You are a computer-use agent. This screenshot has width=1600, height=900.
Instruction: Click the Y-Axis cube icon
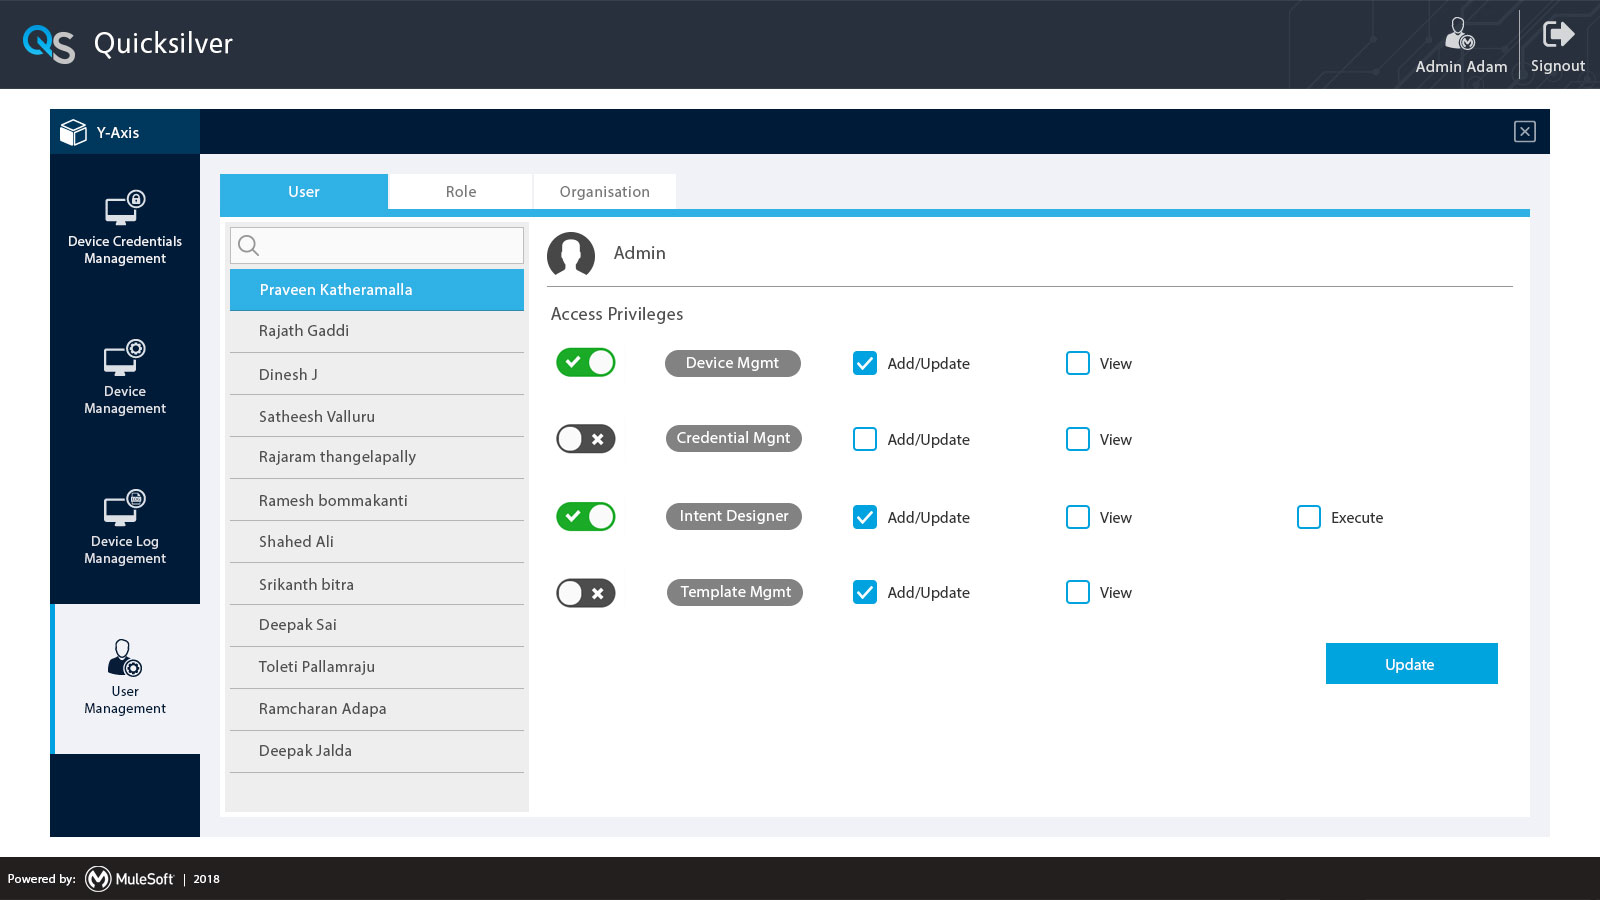[74, 132]
